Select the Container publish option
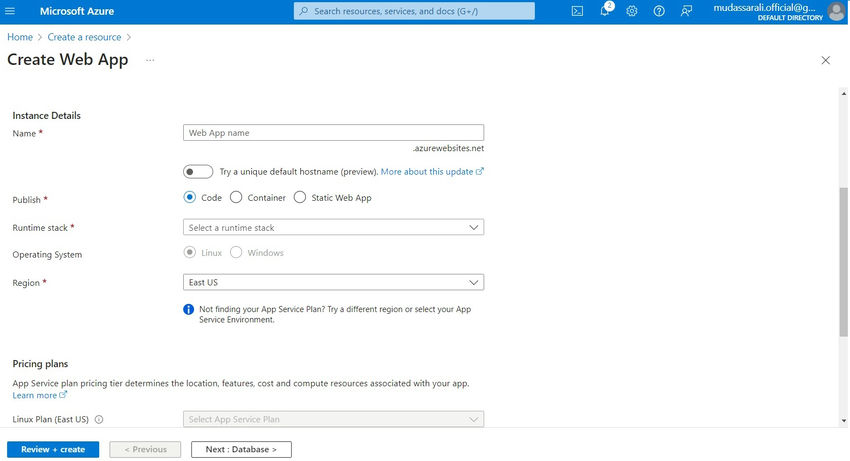This screenshot has width=850, height=461. click(236, 198)
